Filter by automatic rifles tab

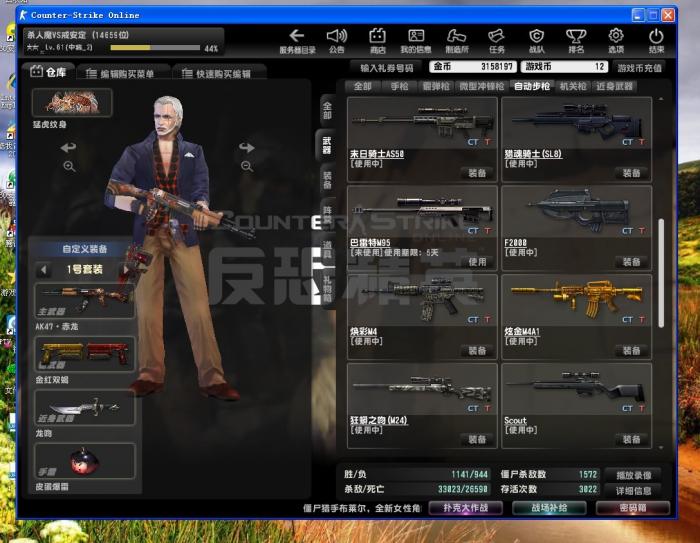pos(531,87)
